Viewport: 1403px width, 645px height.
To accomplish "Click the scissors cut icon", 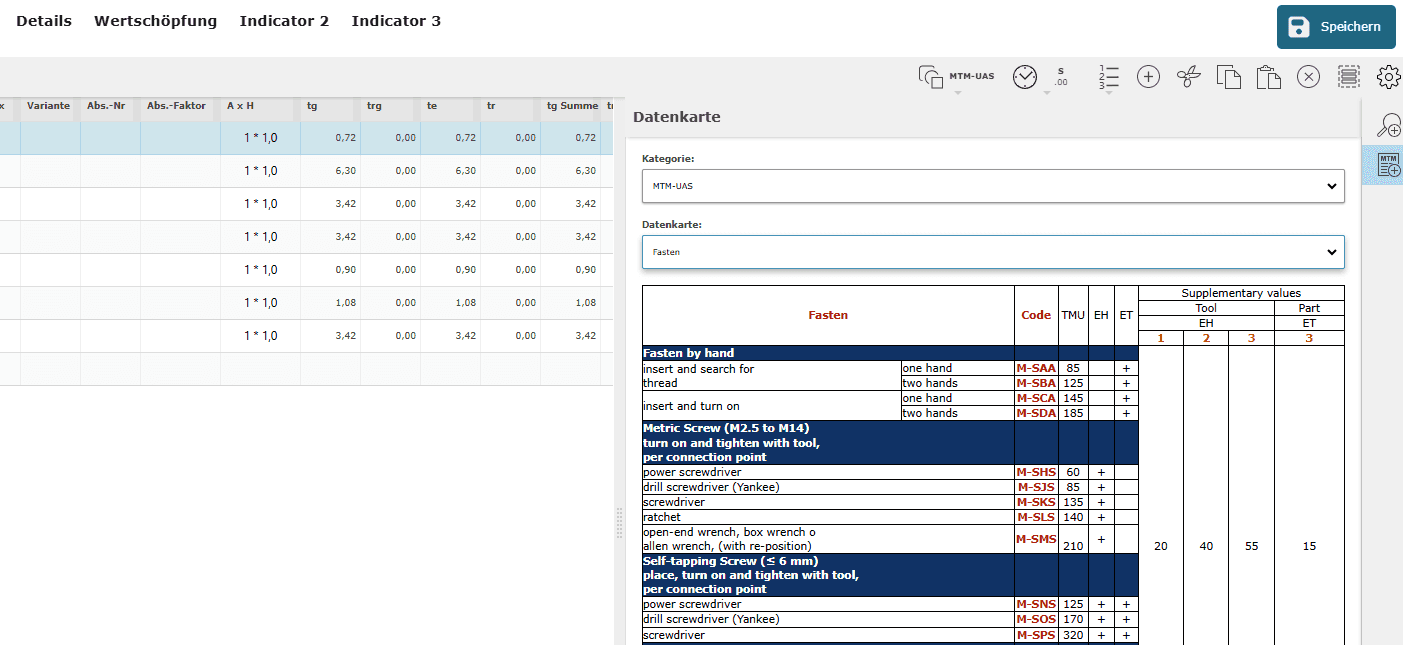I will [x=1187, y=77].
